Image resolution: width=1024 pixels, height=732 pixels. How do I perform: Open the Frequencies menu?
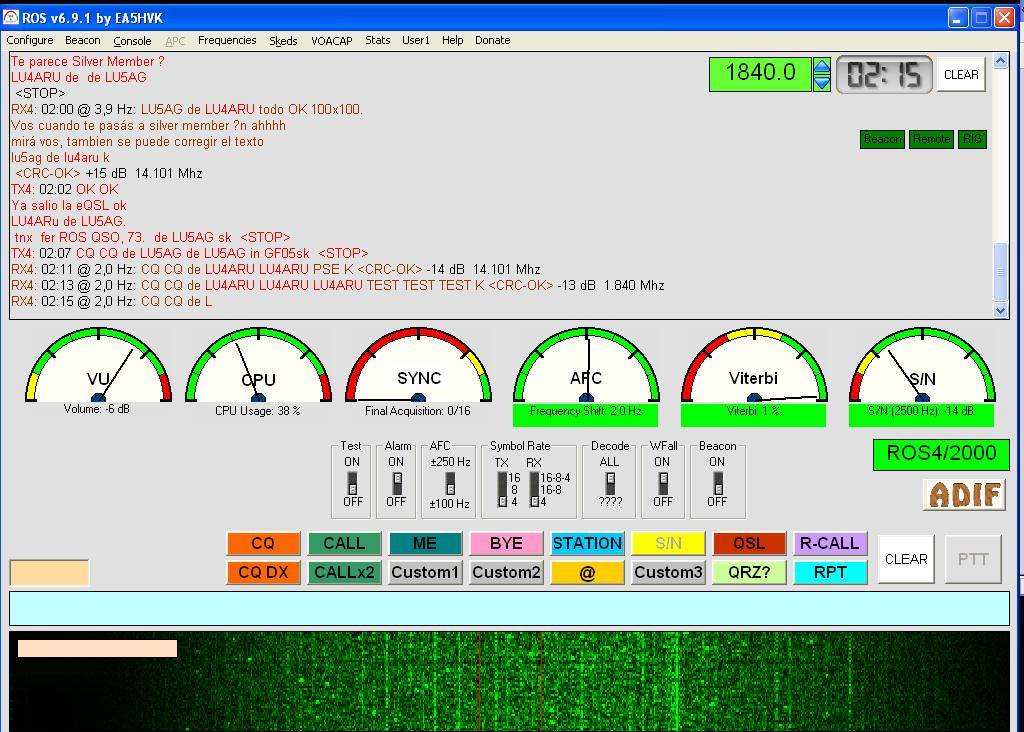pyautogui.click(x=227, y=40)
